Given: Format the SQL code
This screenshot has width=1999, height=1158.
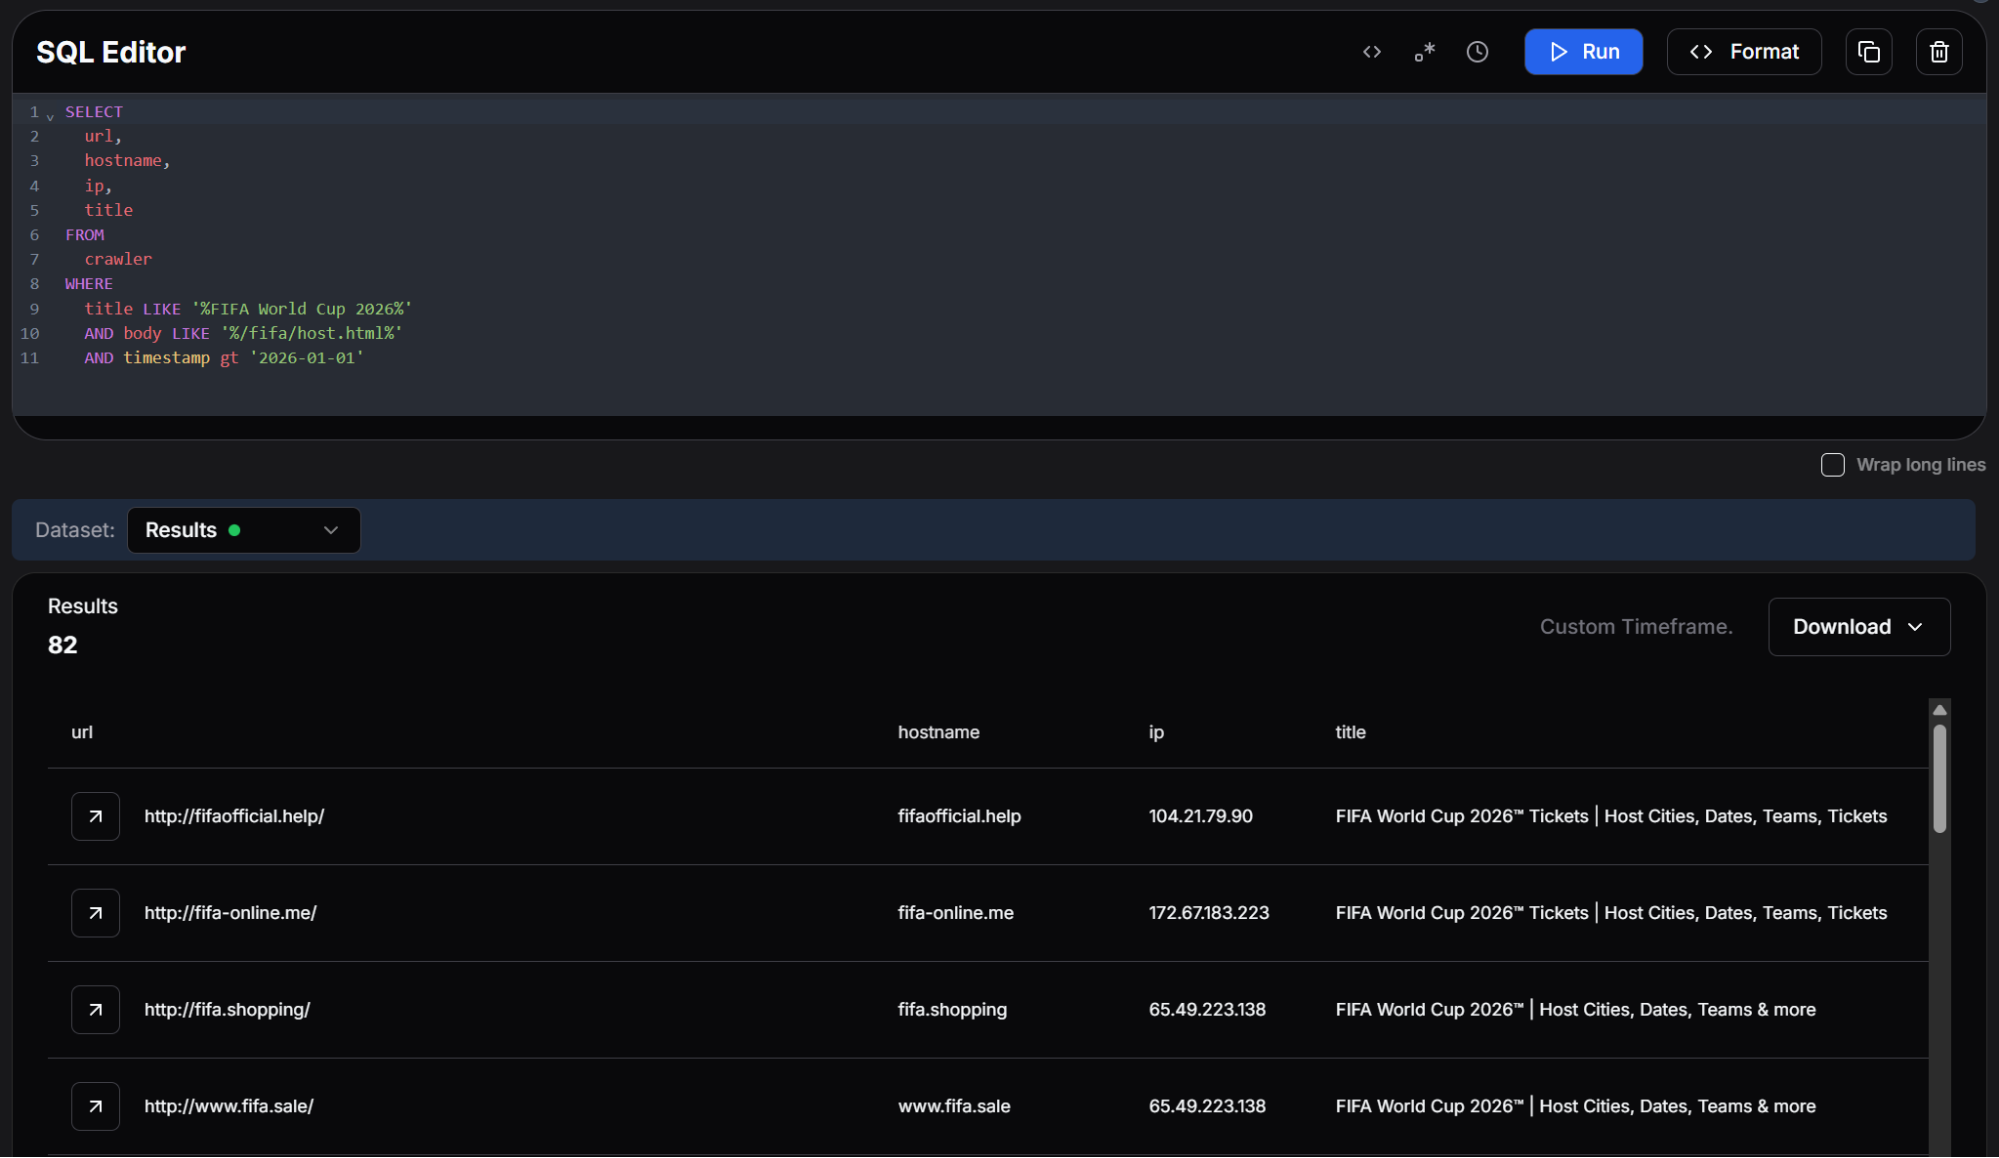Looking at the screenshot, I should click(x=1744, y=52).
